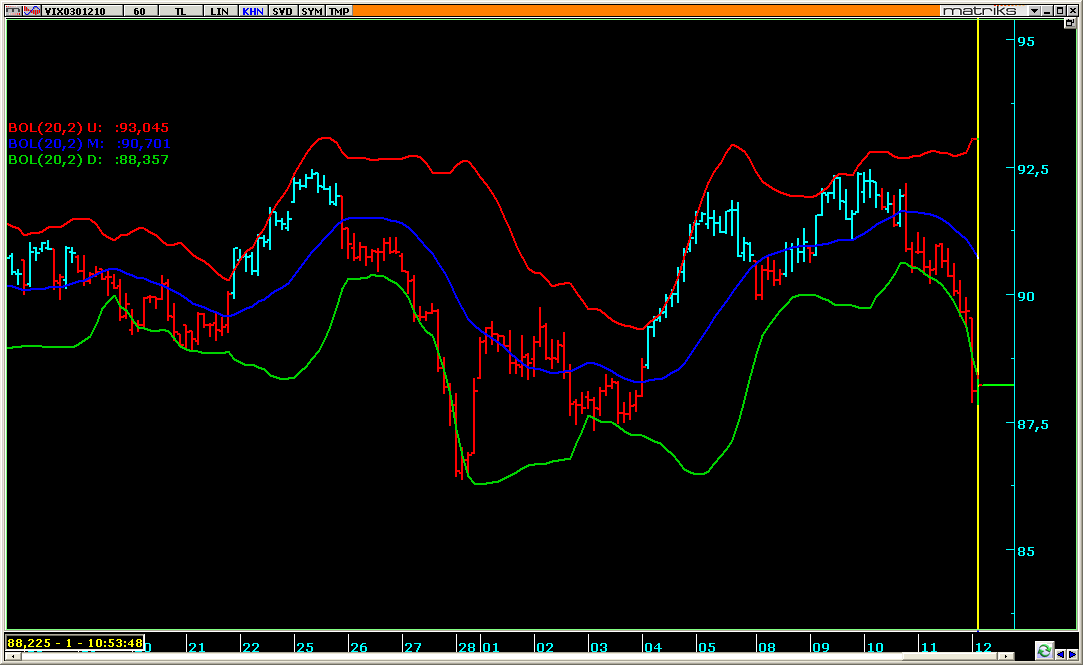Toggle the KHN channel option
Image resolution: width=1083 pixels, height=665 pixels.
pyautogui.click(x=253, y=11)
